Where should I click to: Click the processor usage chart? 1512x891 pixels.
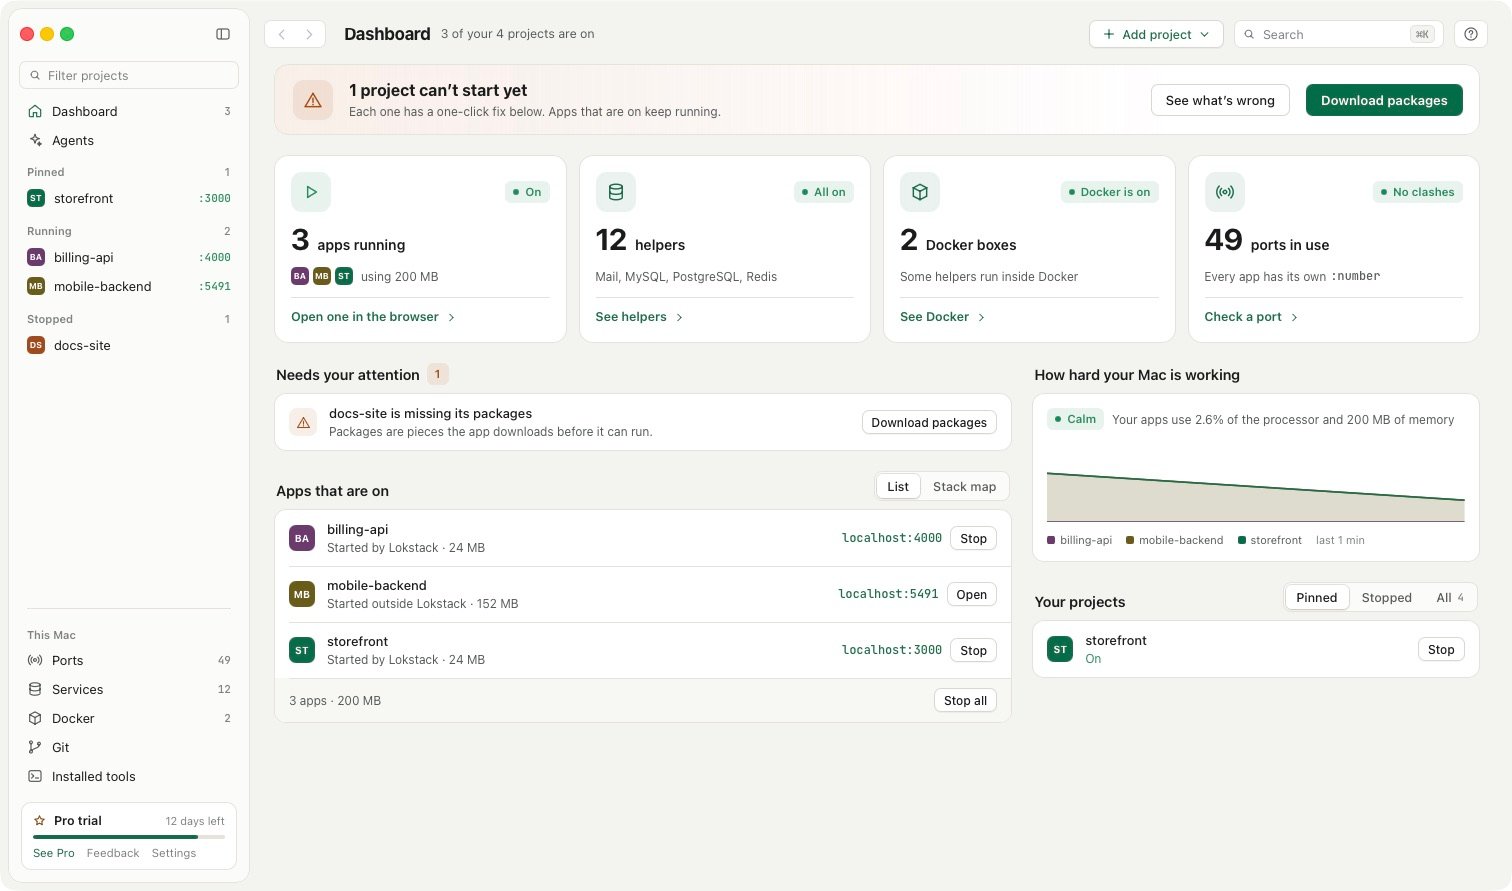1255,495
